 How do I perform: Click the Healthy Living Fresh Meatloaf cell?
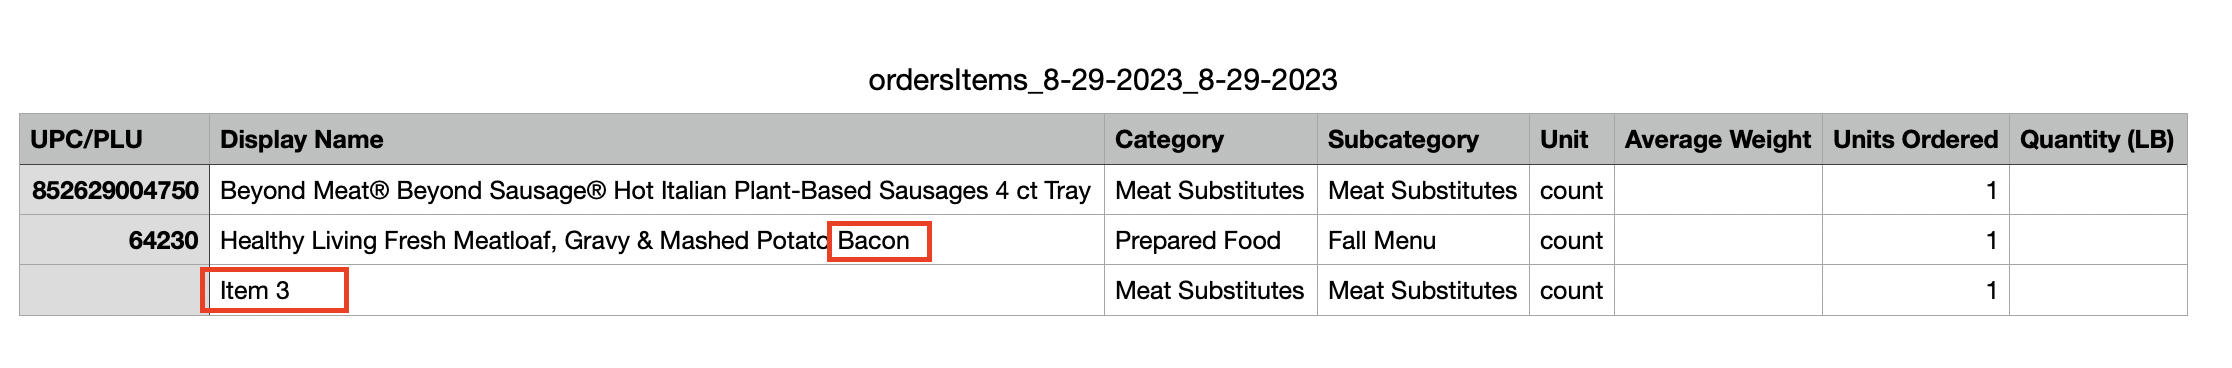[656, 240]
